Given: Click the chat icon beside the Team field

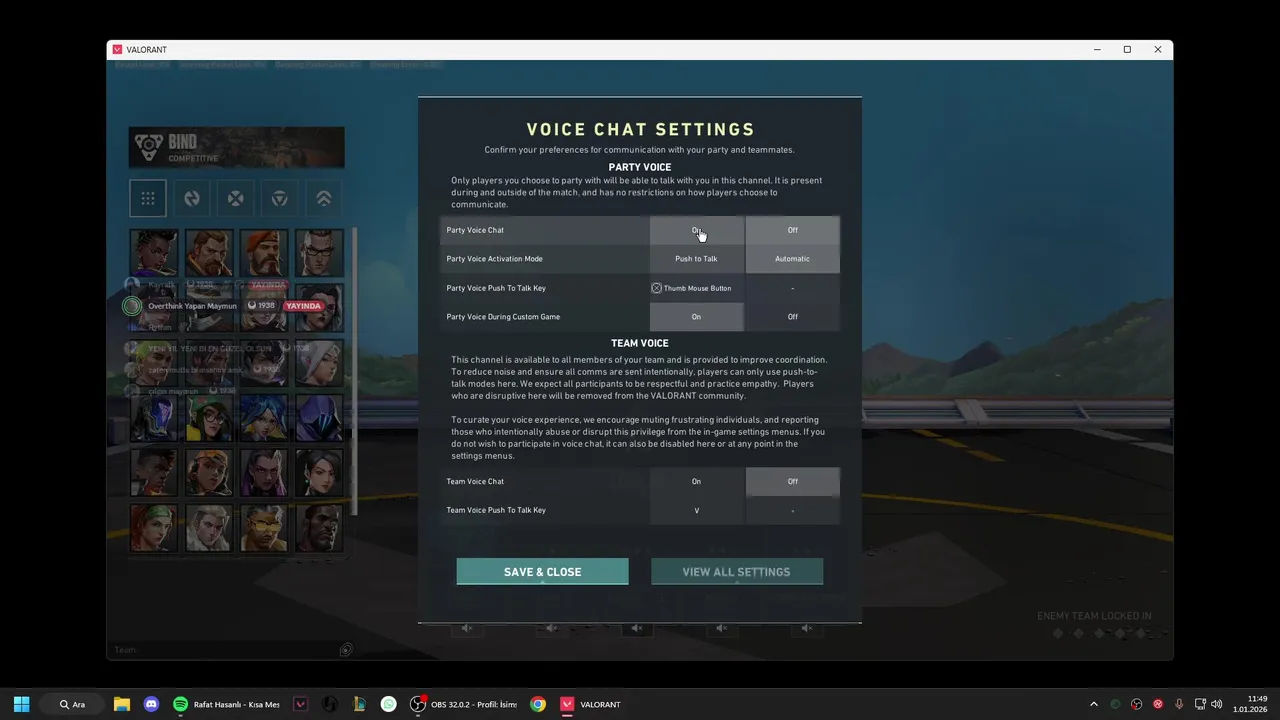Looking at the screenshot, I should click(x=346, y=650).
